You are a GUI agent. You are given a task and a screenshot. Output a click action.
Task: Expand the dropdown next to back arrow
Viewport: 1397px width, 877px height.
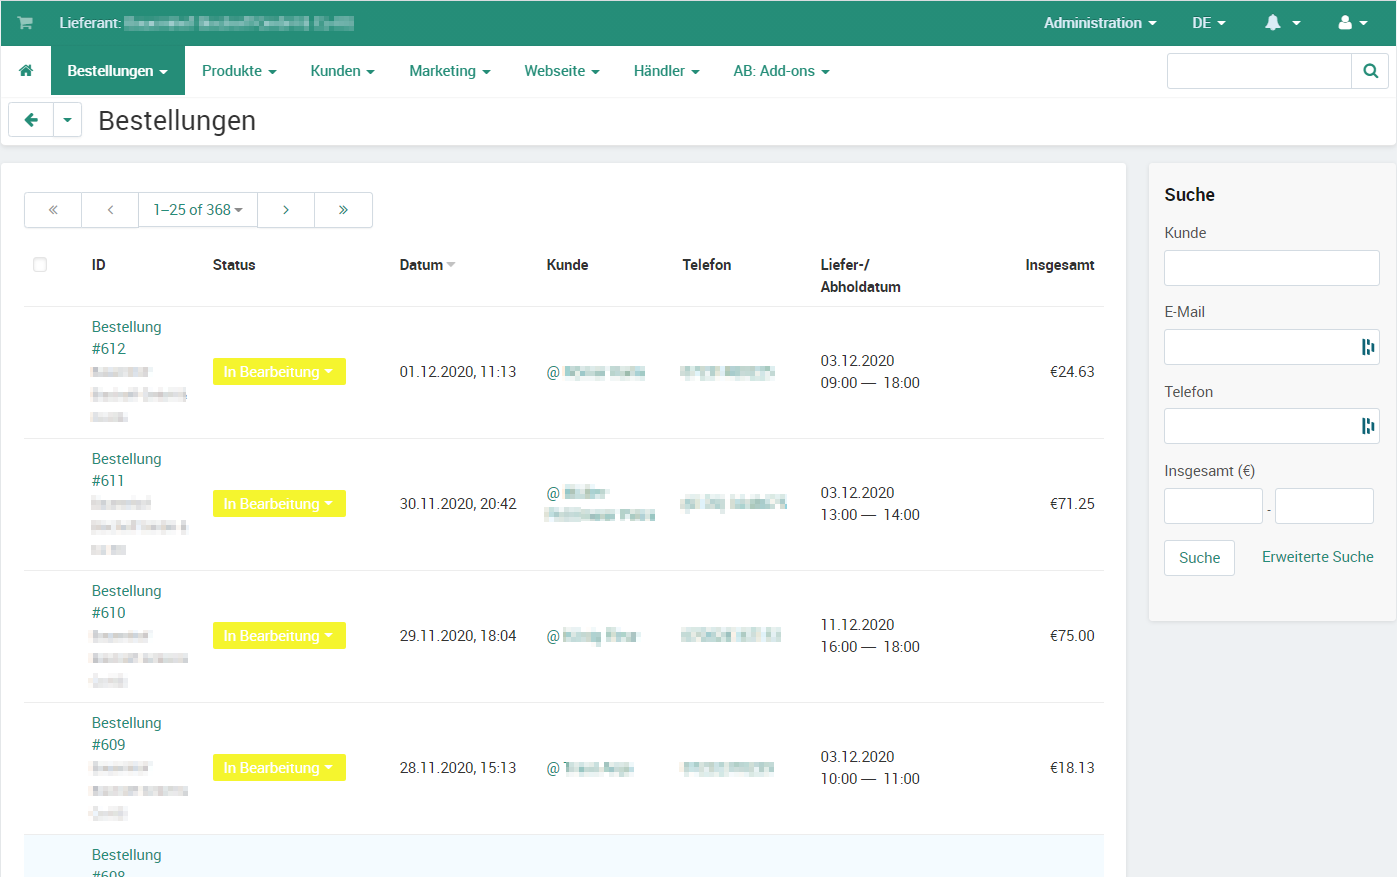(67, 120)
